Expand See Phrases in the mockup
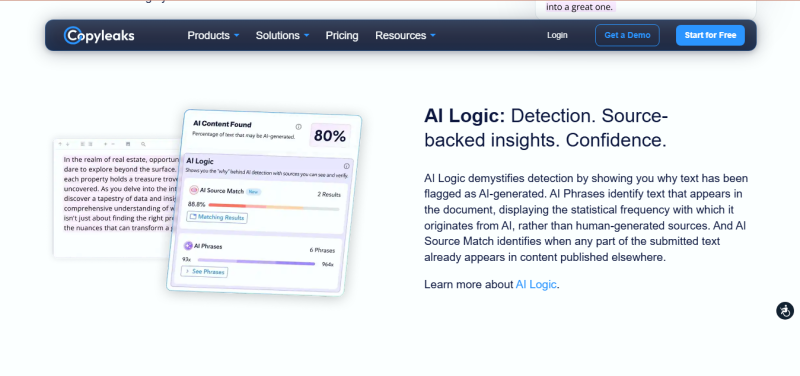The image size is (800, 376). coord(205,271)
